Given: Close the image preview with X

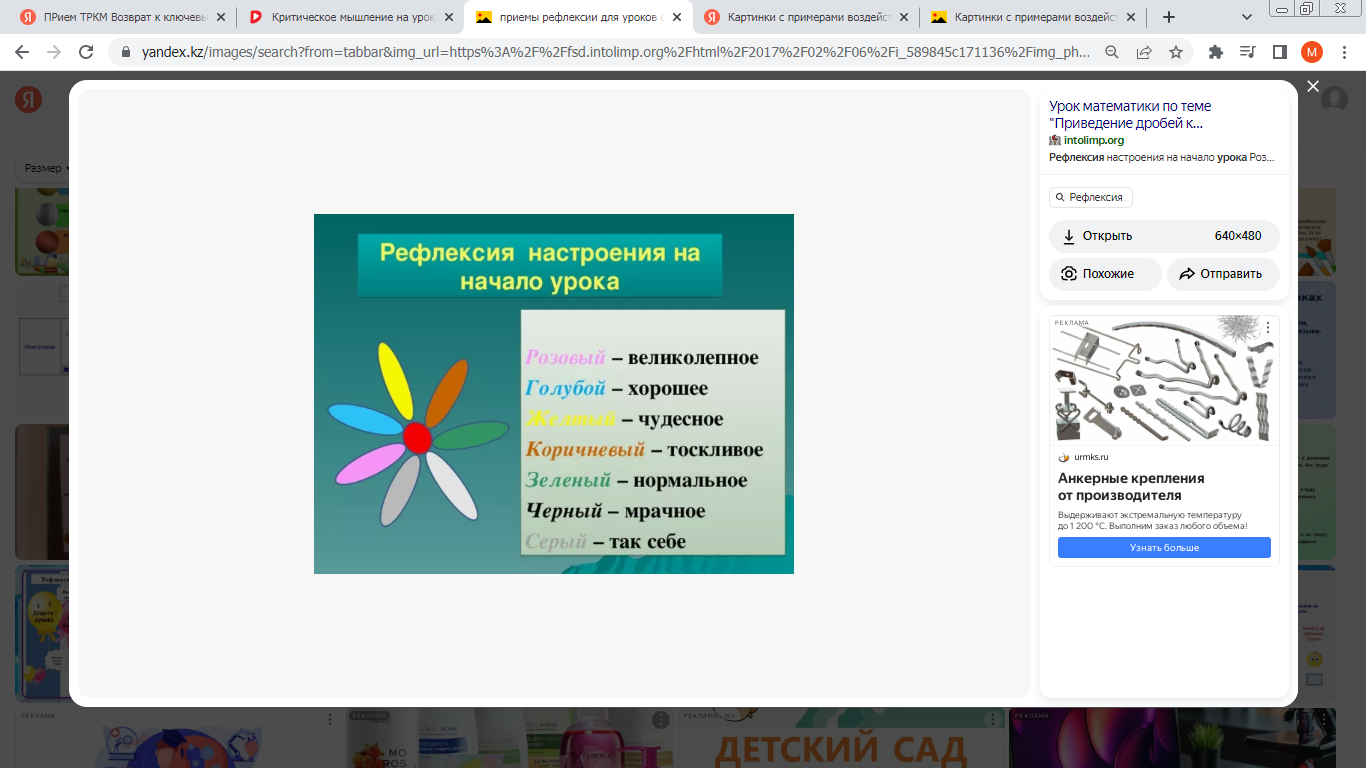Looking at the screenshot, I should pyautogui.click(x=1313, y=87).
